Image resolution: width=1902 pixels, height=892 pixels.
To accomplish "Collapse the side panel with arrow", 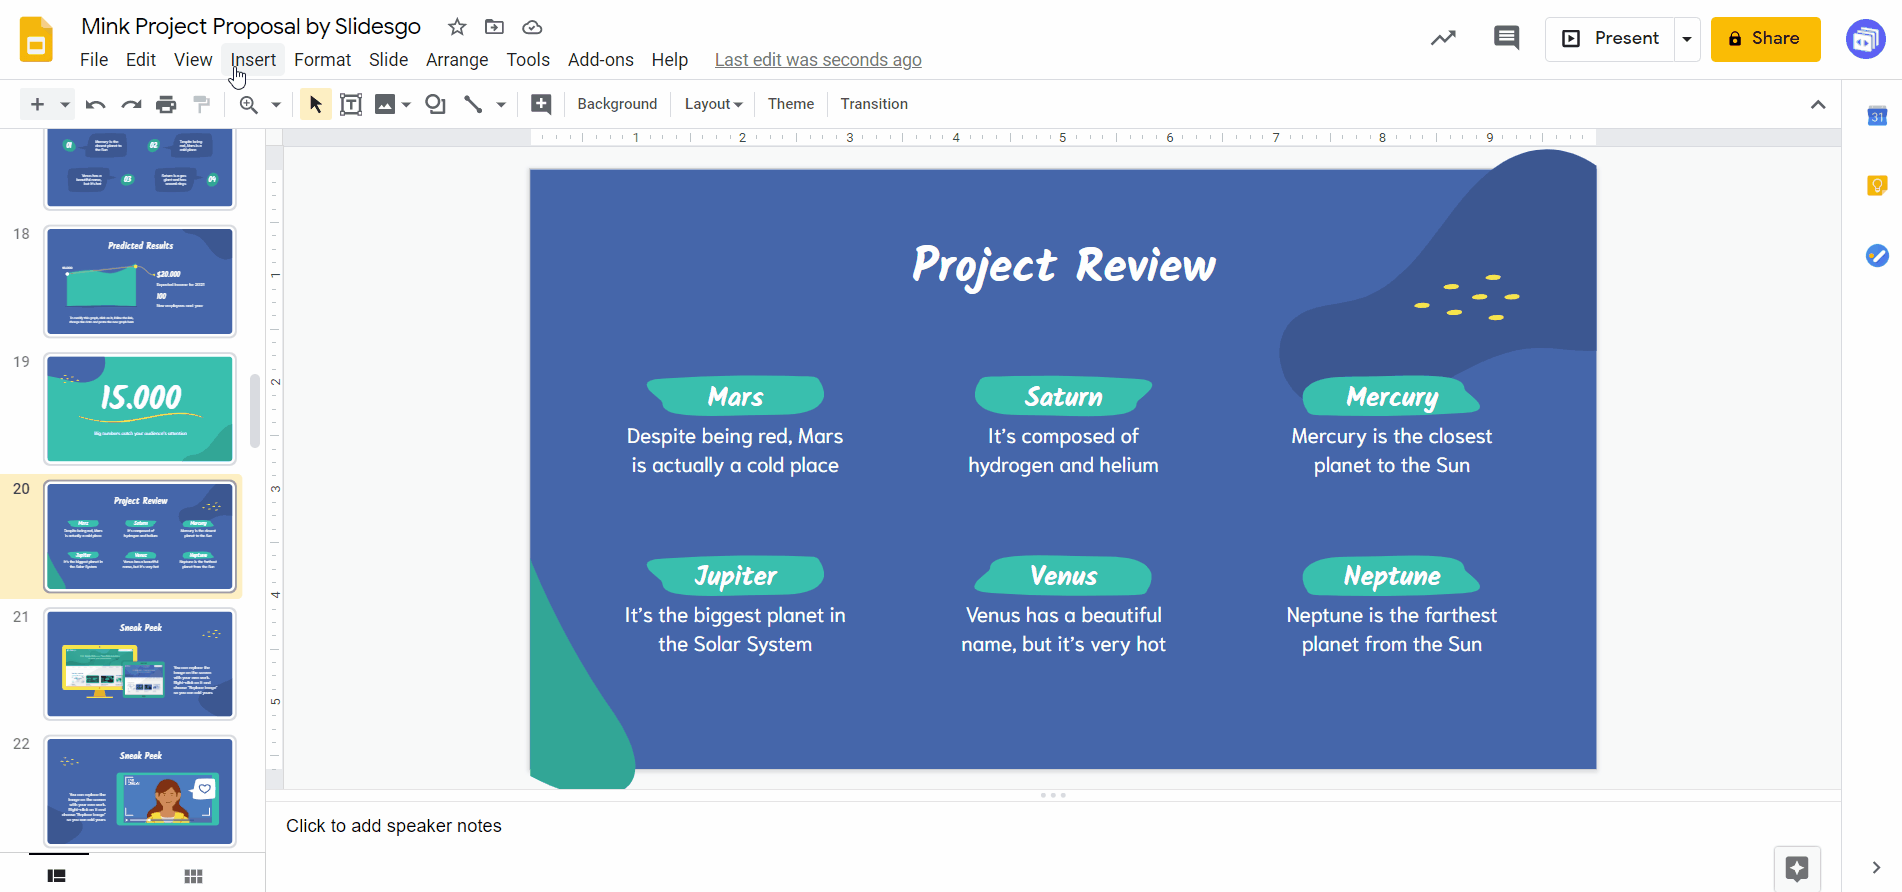I will point(1876,868).
